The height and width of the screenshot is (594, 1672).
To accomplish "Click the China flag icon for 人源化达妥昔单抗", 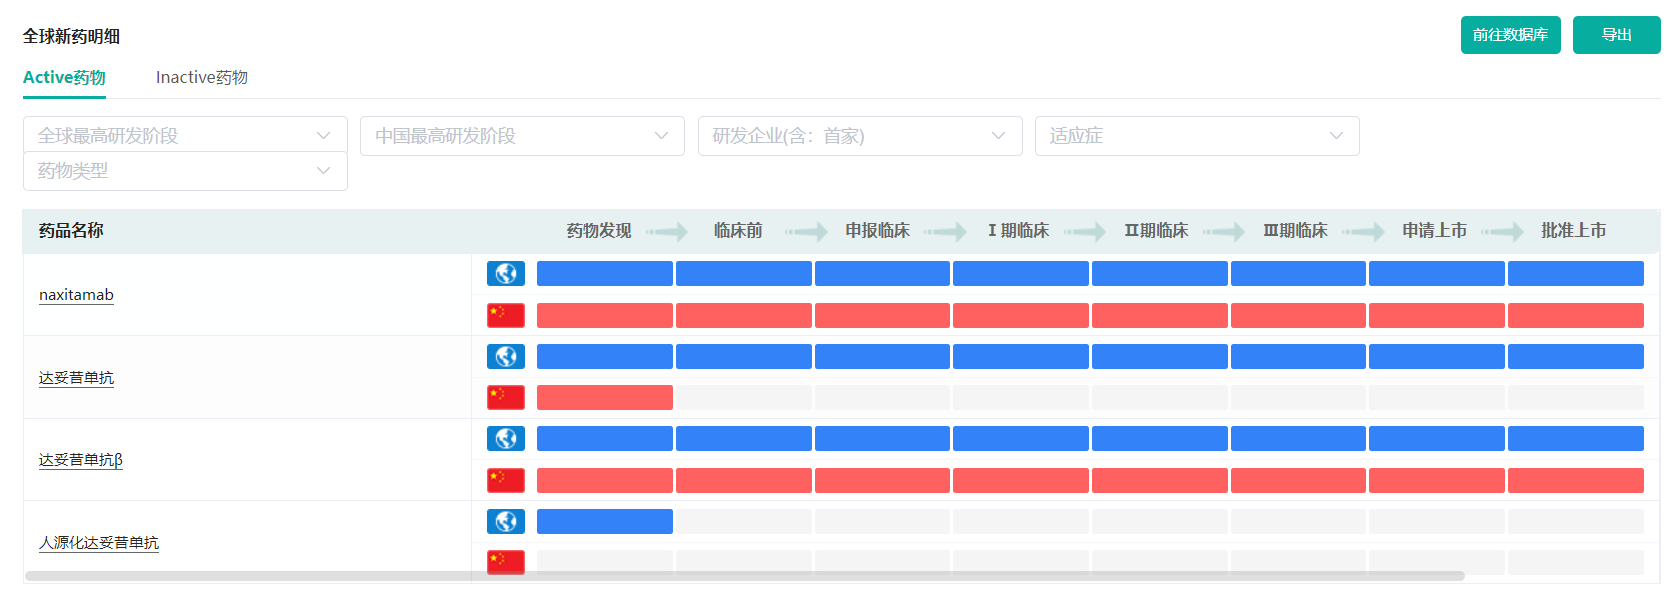I will pyautogui.click(x=506, y=561).
